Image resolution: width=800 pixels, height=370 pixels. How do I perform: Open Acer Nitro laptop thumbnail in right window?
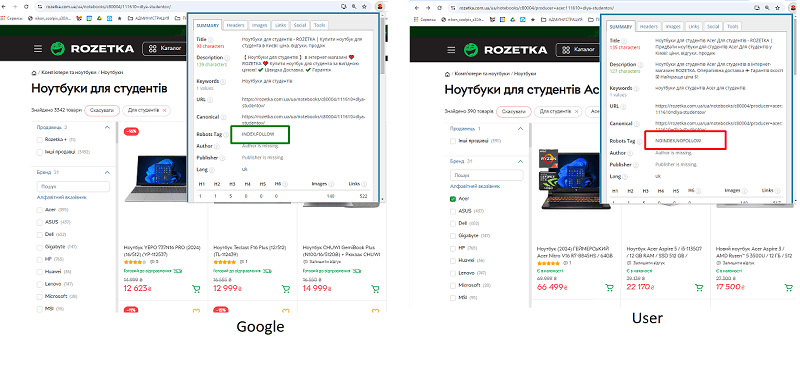tap(575, 179)
